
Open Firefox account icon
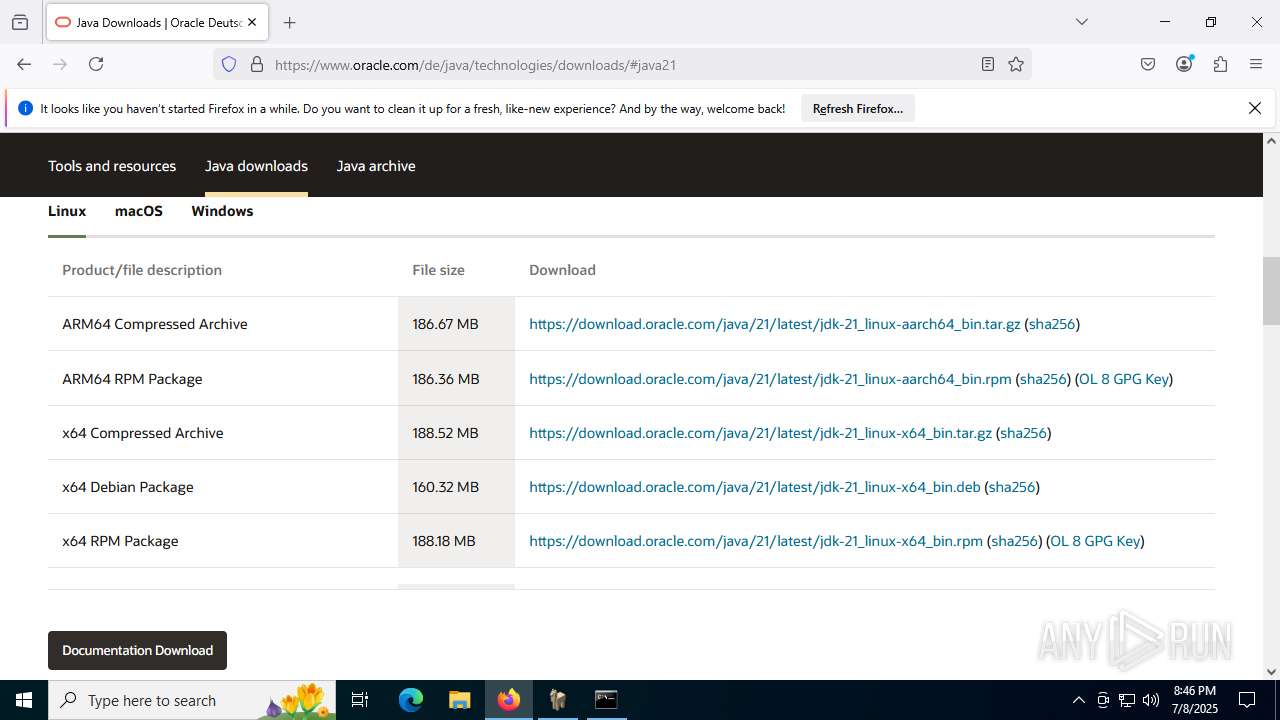(1184, 64)
